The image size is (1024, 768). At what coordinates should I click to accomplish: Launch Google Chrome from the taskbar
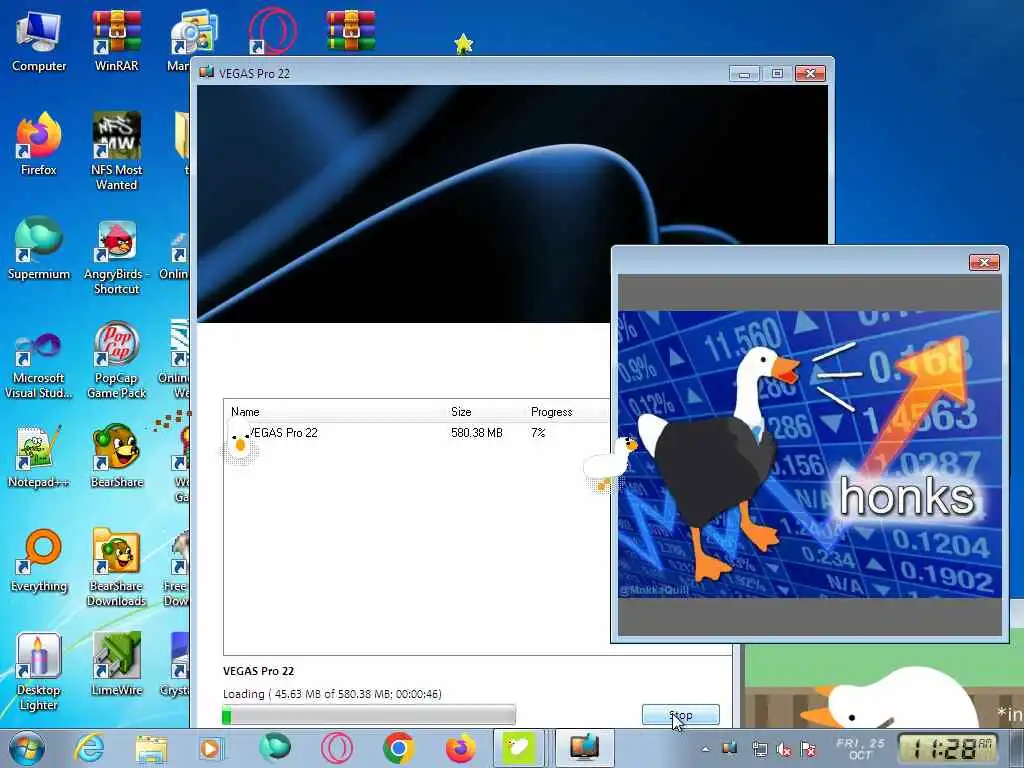[398, 748]
